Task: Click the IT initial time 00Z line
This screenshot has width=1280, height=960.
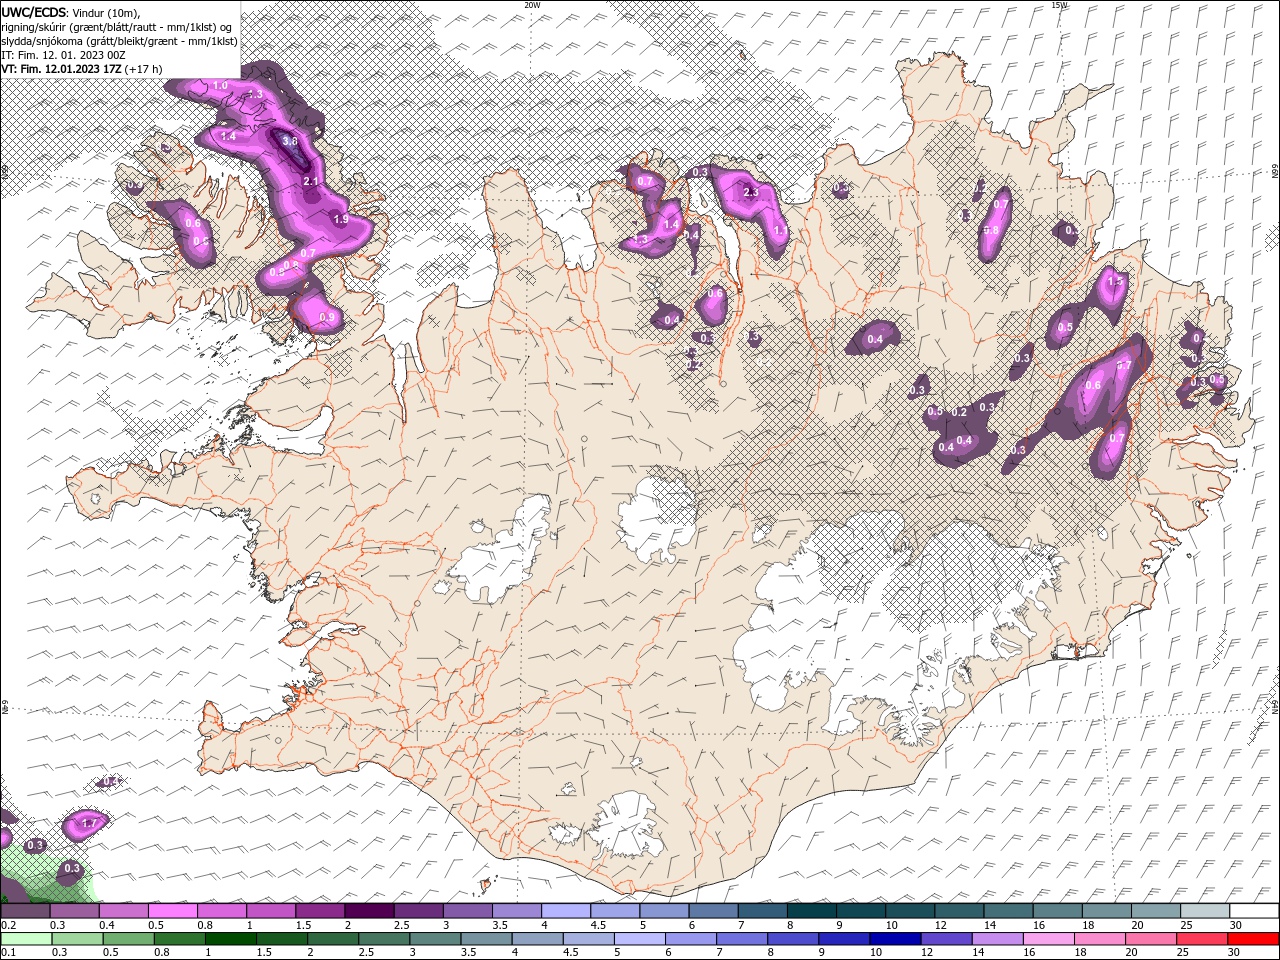Action: tap(63, 54)
